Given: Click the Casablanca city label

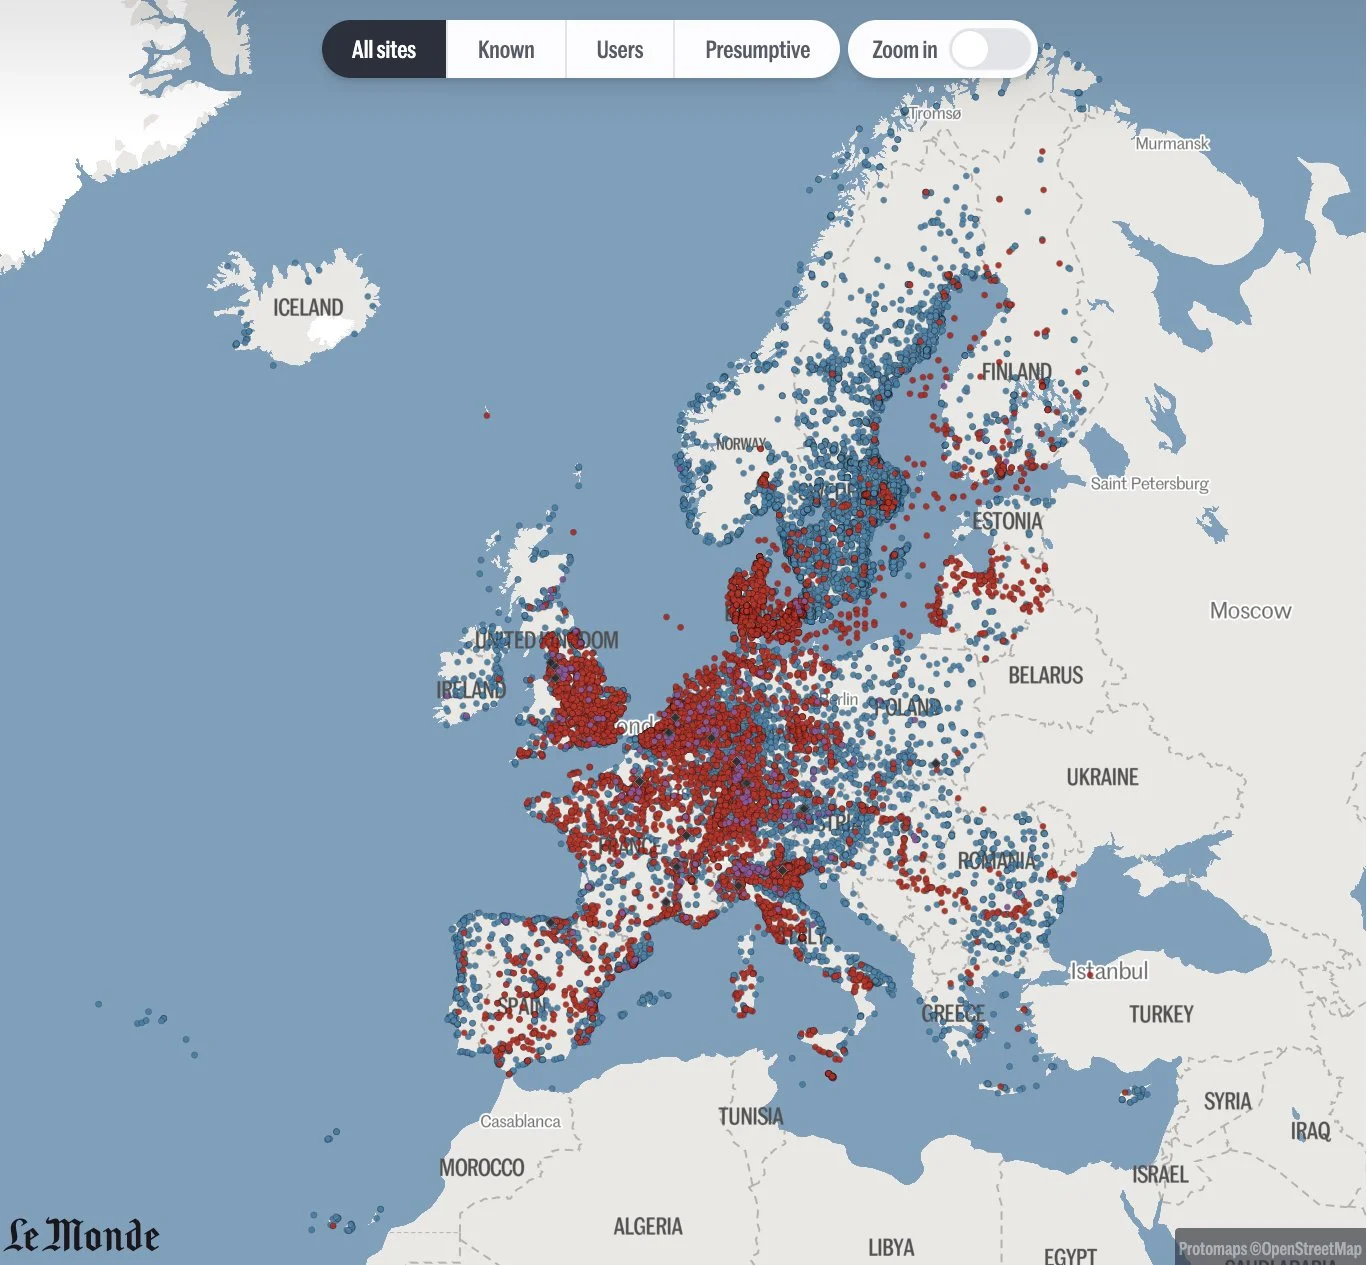Looking at the screenshot, I should 519,1121.
